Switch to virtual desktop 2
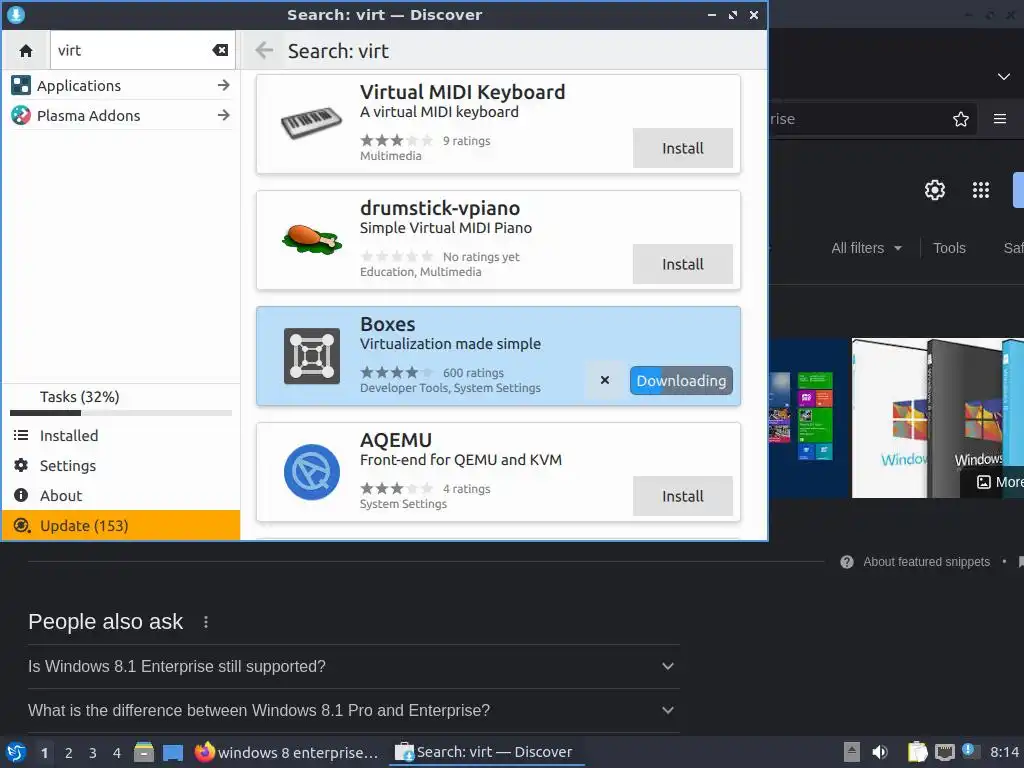The height and width of the screenshot is (768, 1024). click(x=69, y=753)
